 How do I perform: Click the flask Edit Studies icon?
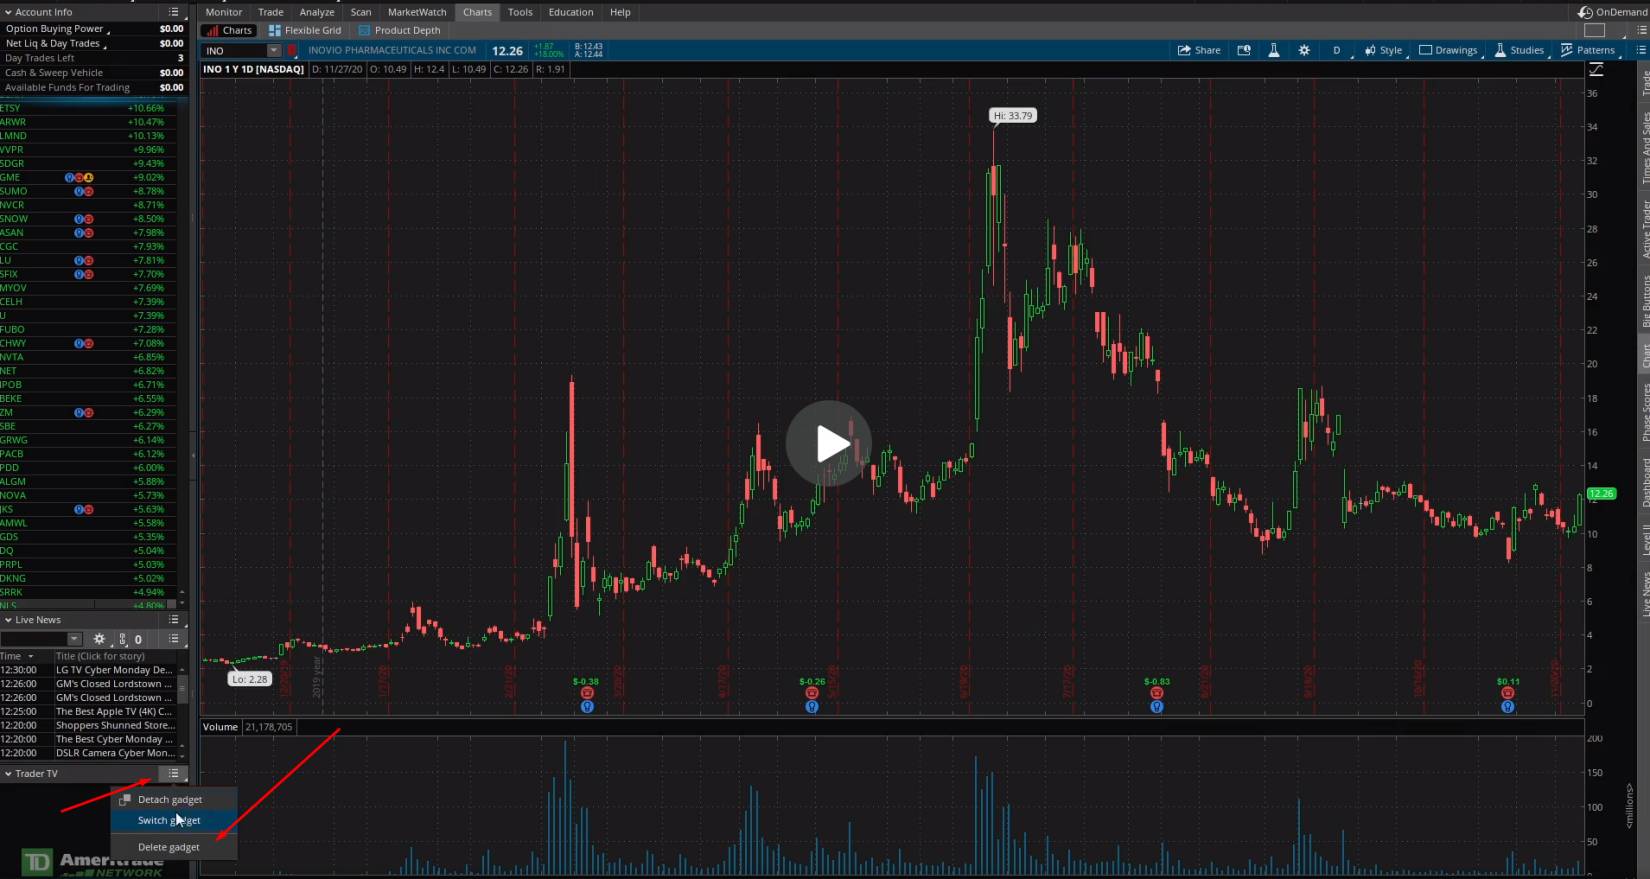tap(1274, 50)
